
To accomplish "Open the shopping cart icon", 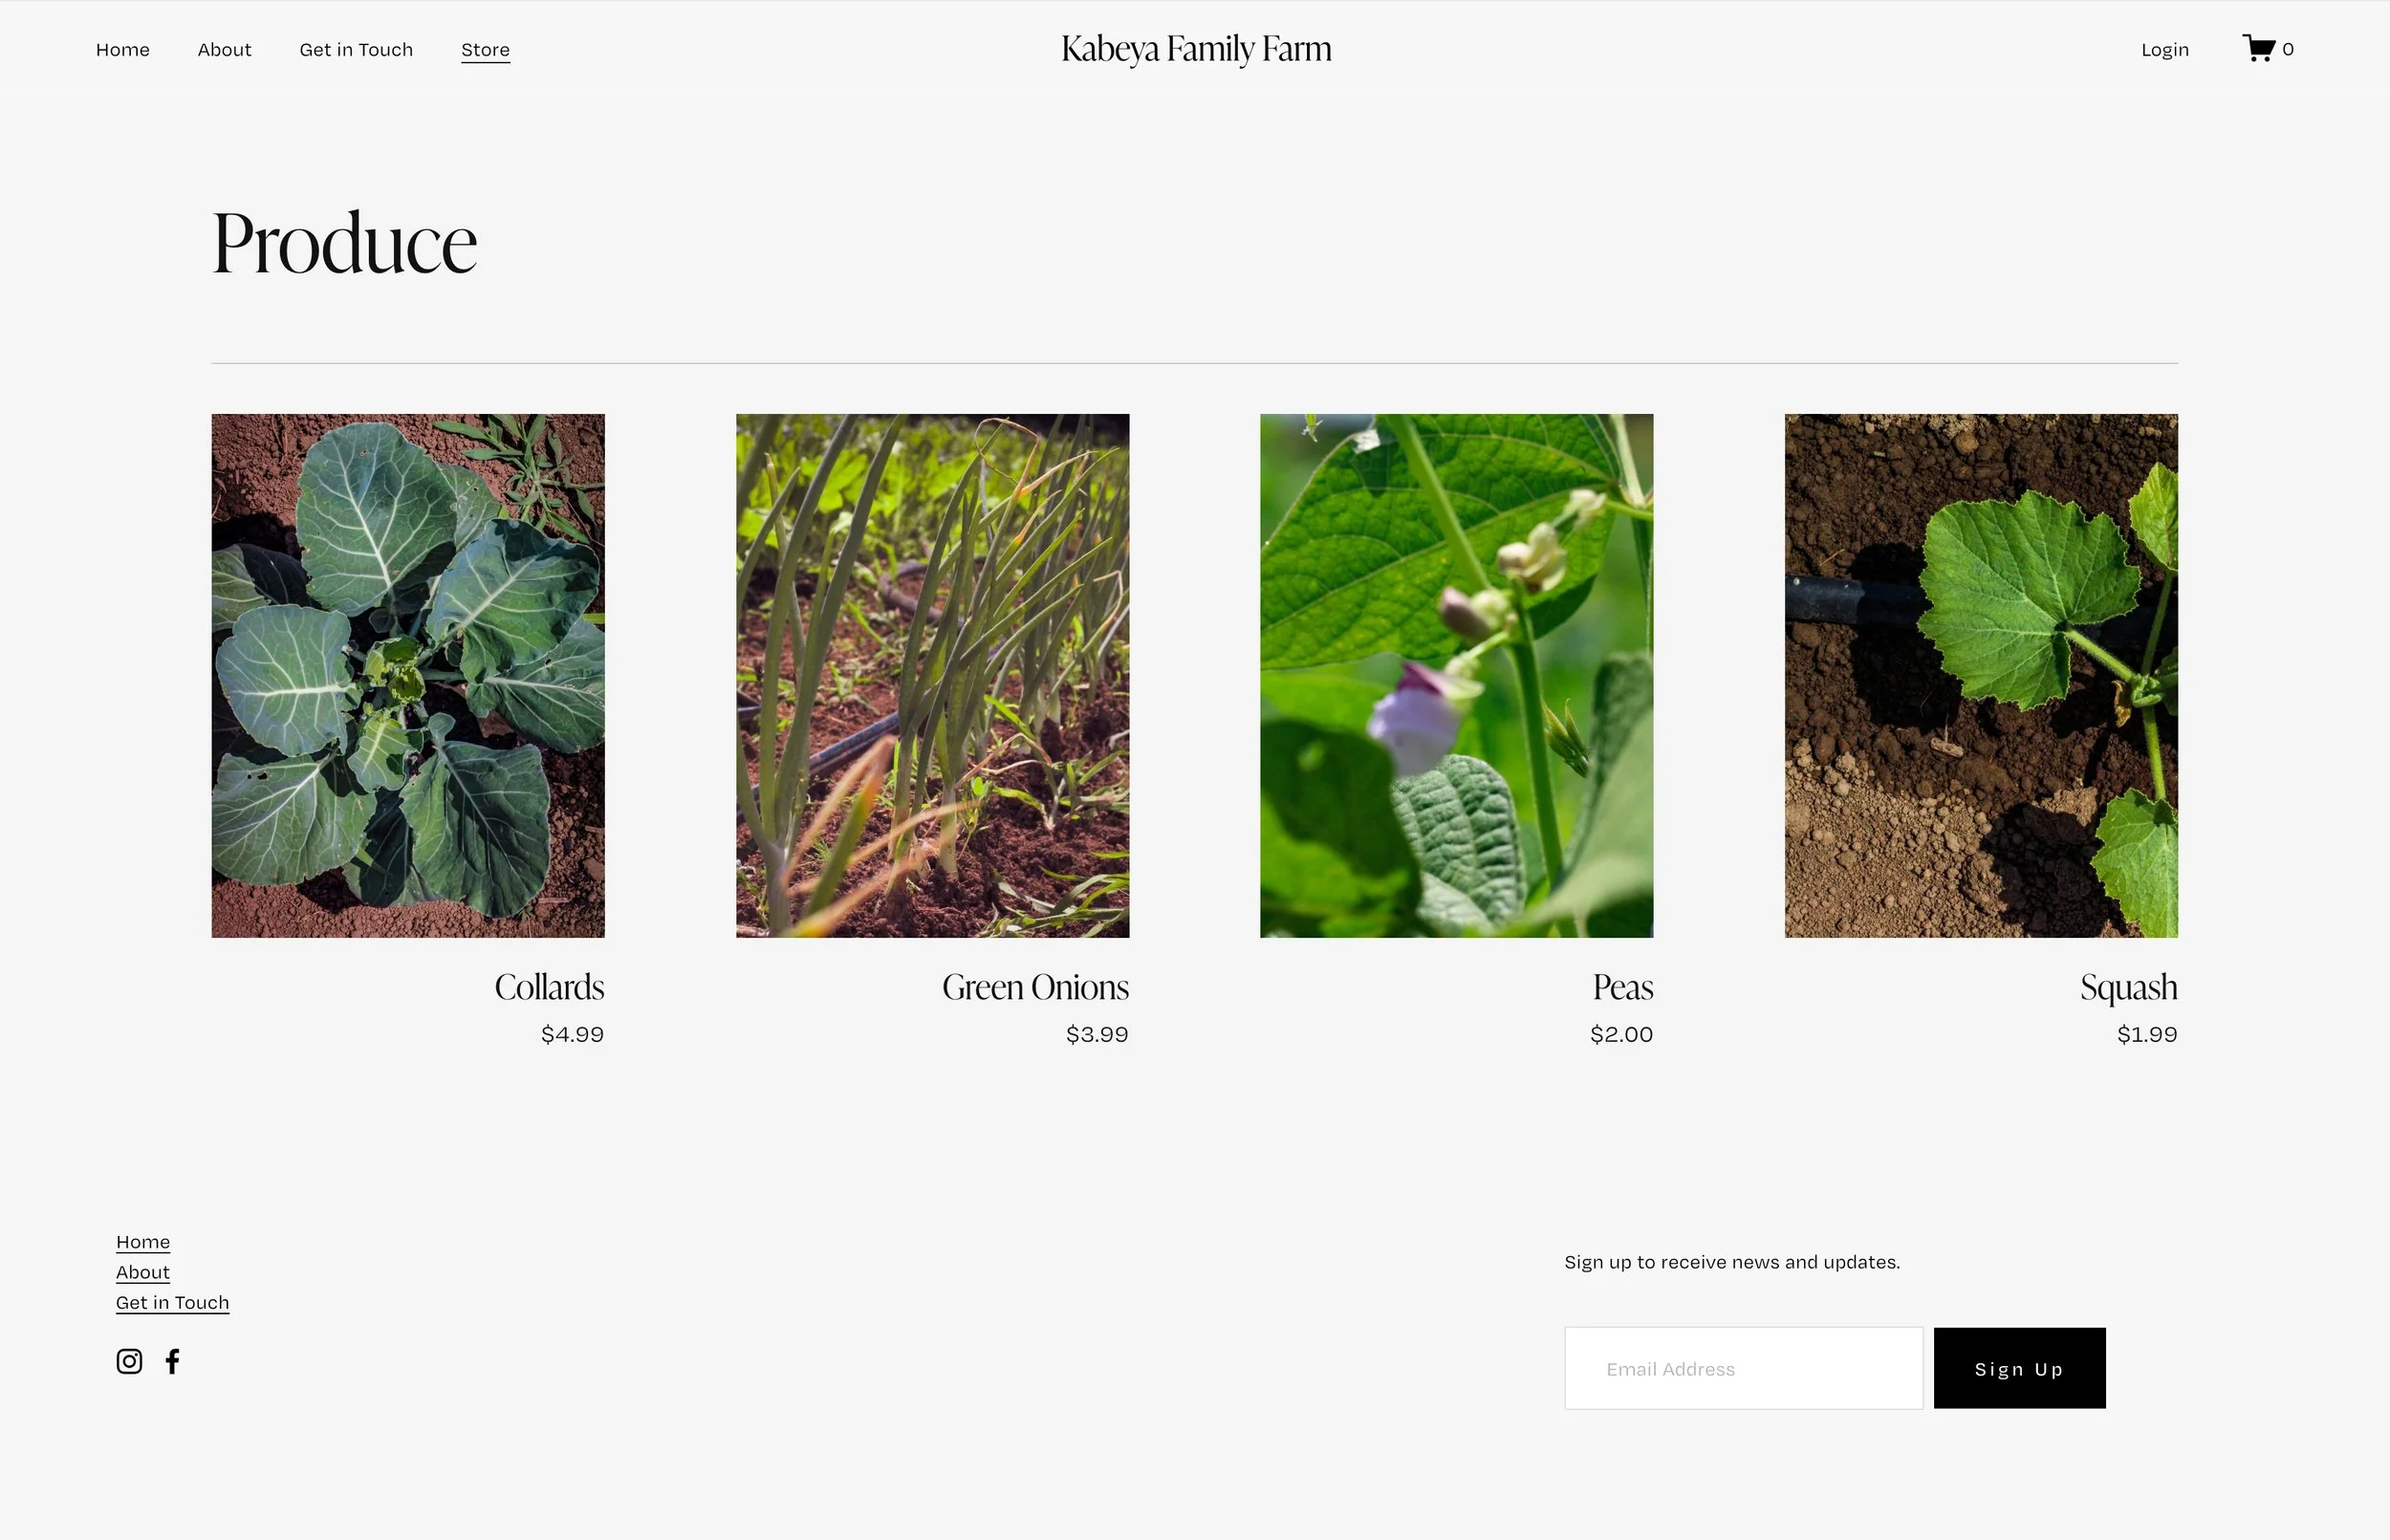I will click(2259, 48).
